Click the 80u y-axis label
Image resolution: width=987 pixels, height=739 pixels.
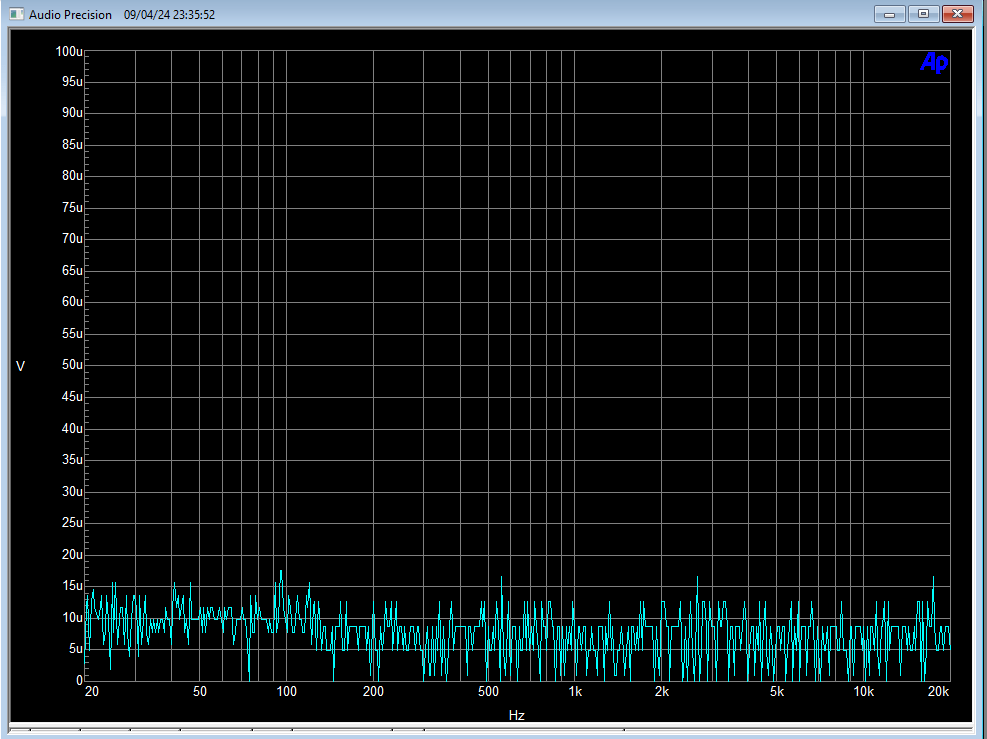point(72,176)
